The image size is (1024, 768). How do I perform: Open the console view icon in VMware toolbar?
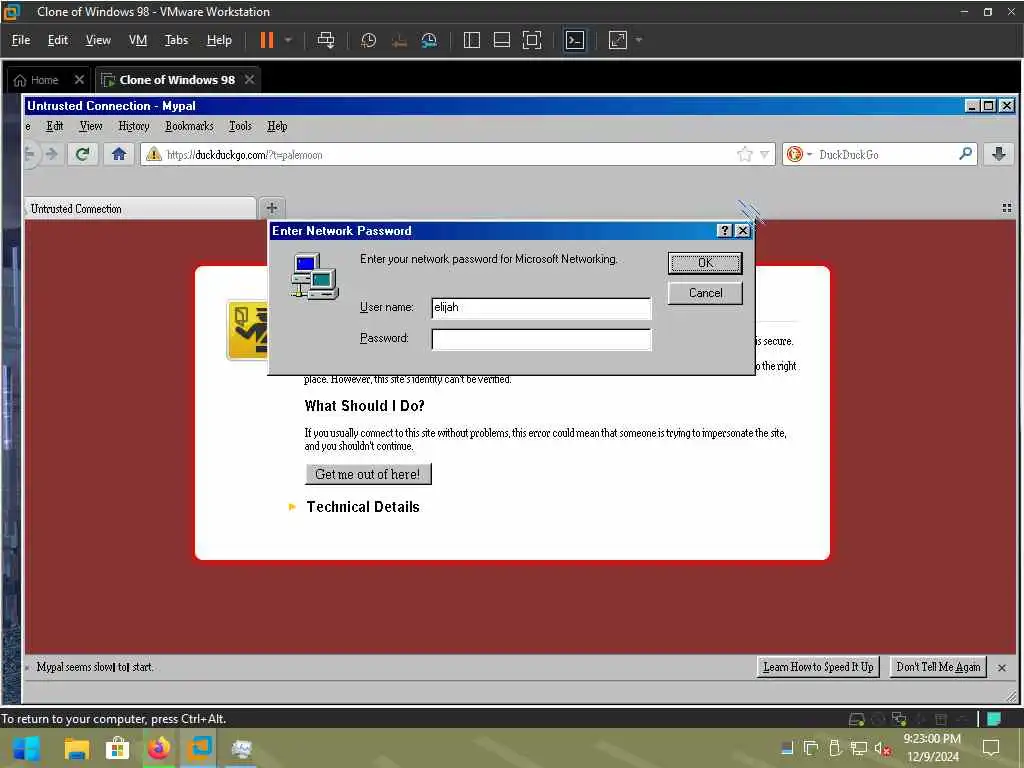click(575, 40)
